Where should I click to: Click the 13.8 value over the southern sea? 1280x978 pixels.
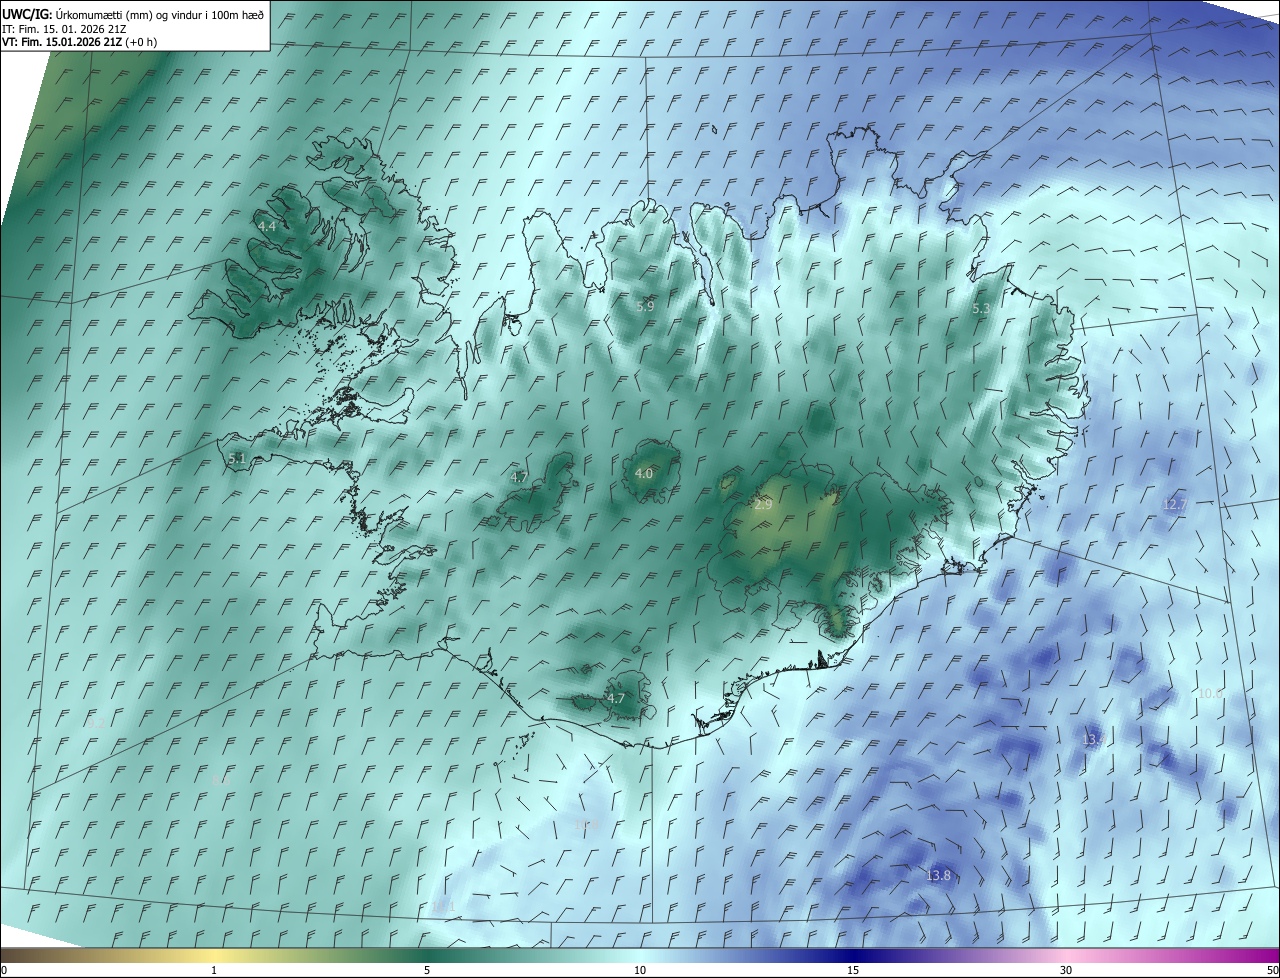point(938,876)
